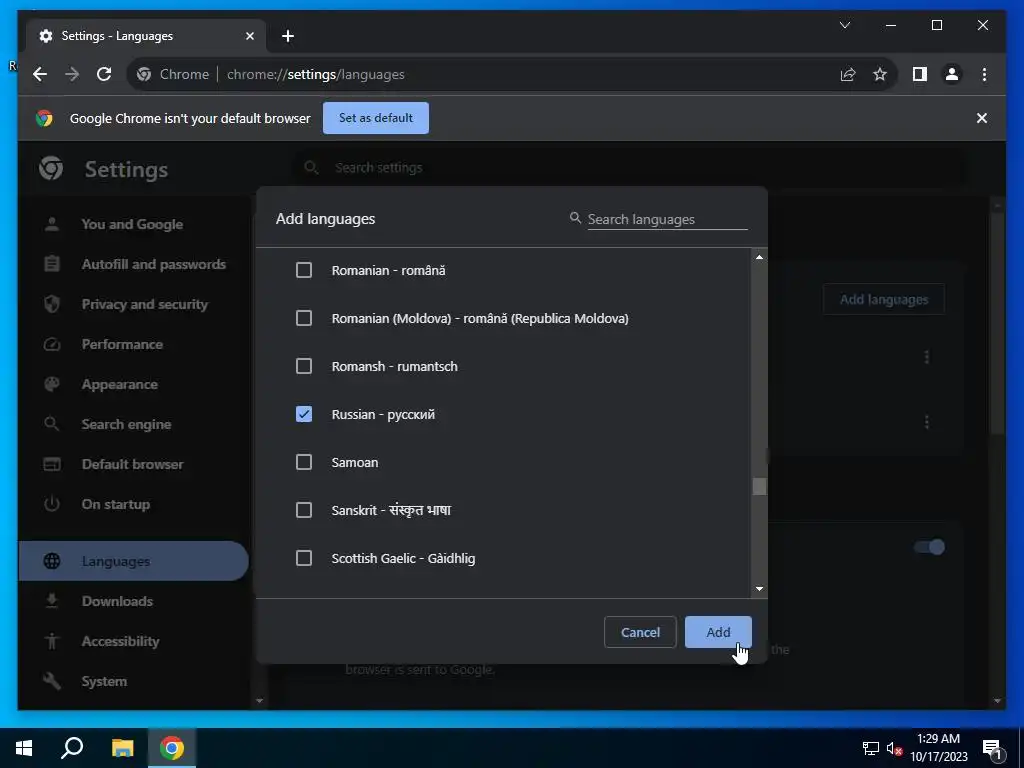
Task: Check the Sanskrit language checkbox
Action: (x=304, y=510)
